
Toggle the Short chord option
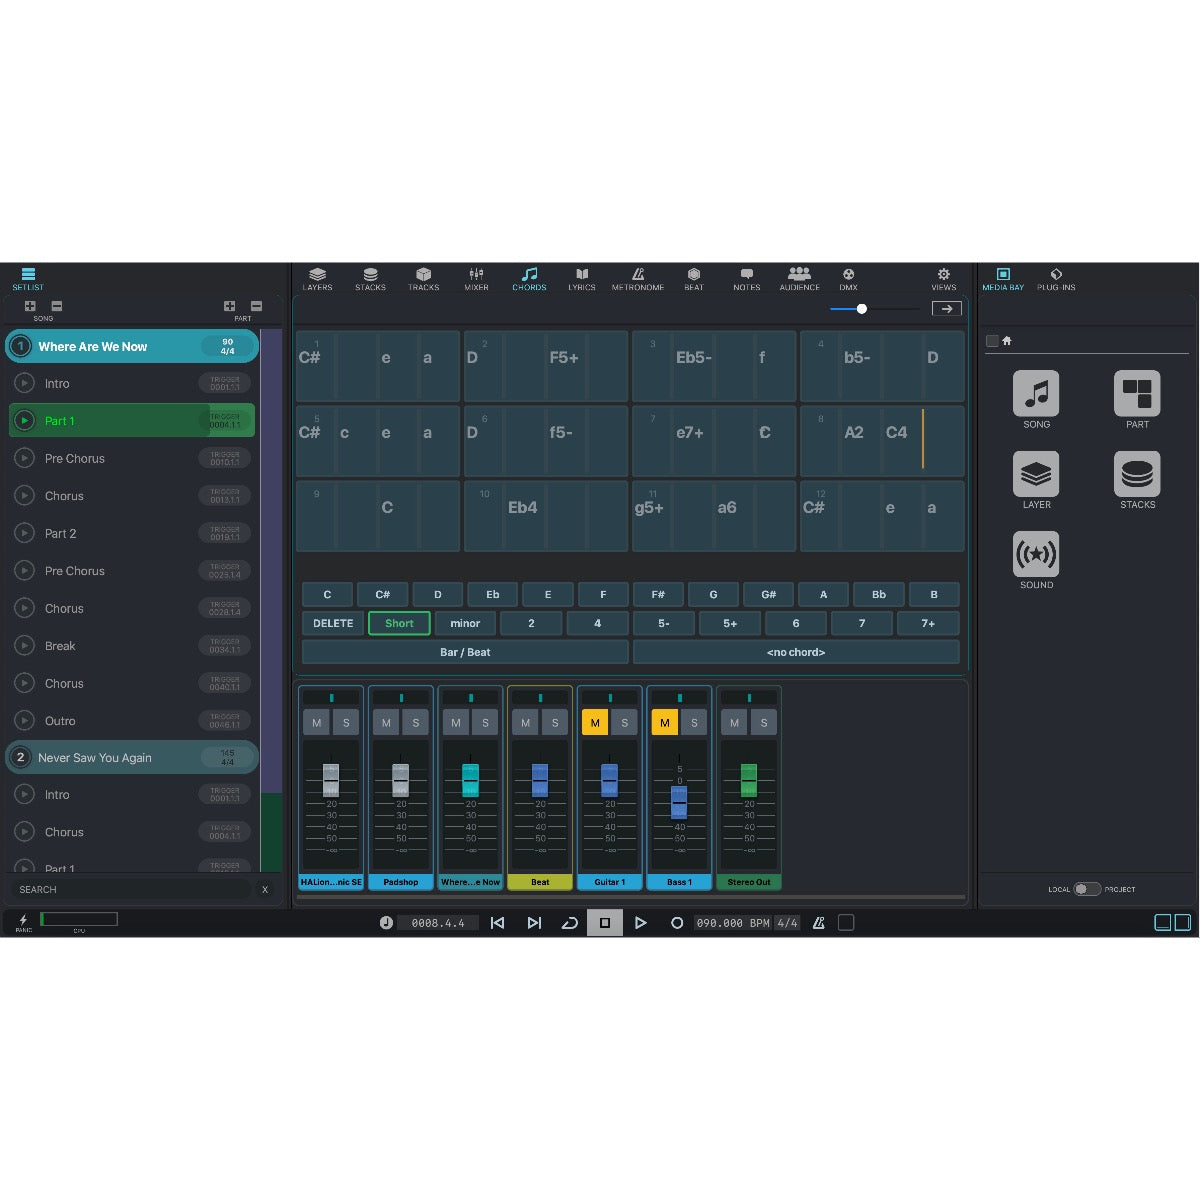tap(399, 623)
